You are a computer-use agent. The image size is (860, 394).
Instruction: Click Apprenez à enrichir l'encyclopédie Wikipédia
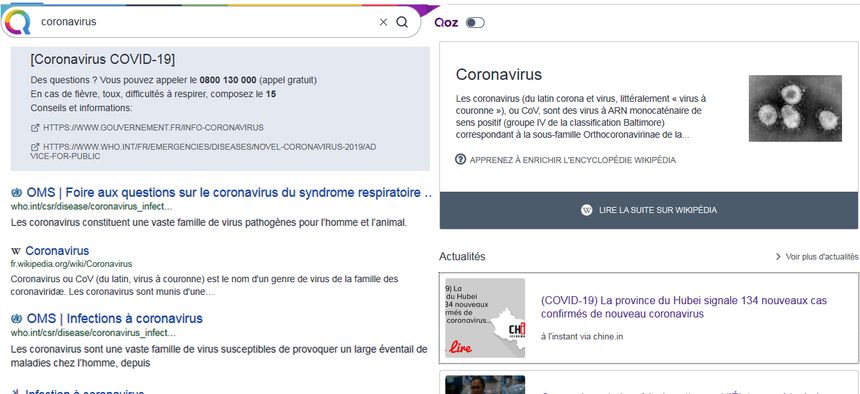[x=573, y=160]
